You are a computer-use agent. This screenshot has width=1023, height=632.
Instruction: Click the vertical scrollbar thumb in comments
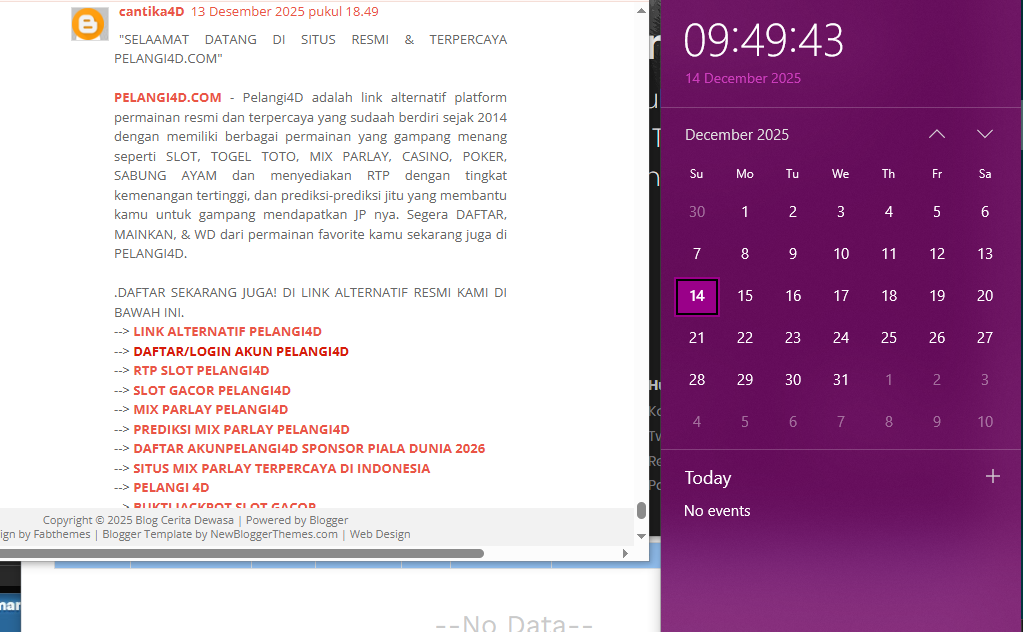(641, 511)
